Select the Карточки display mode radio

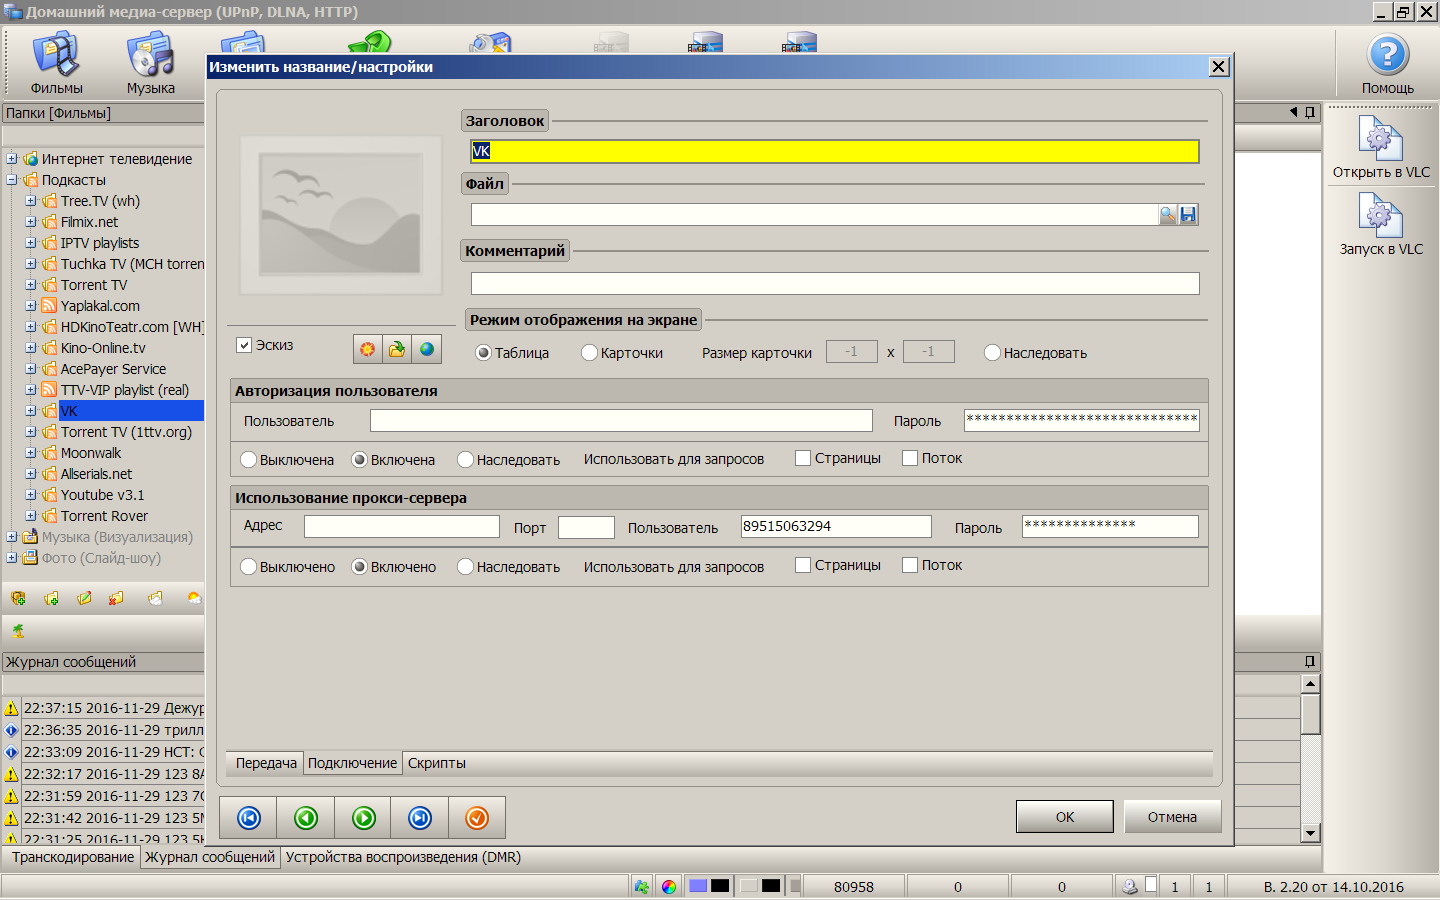pyautogui.click(x=590, y=353)
